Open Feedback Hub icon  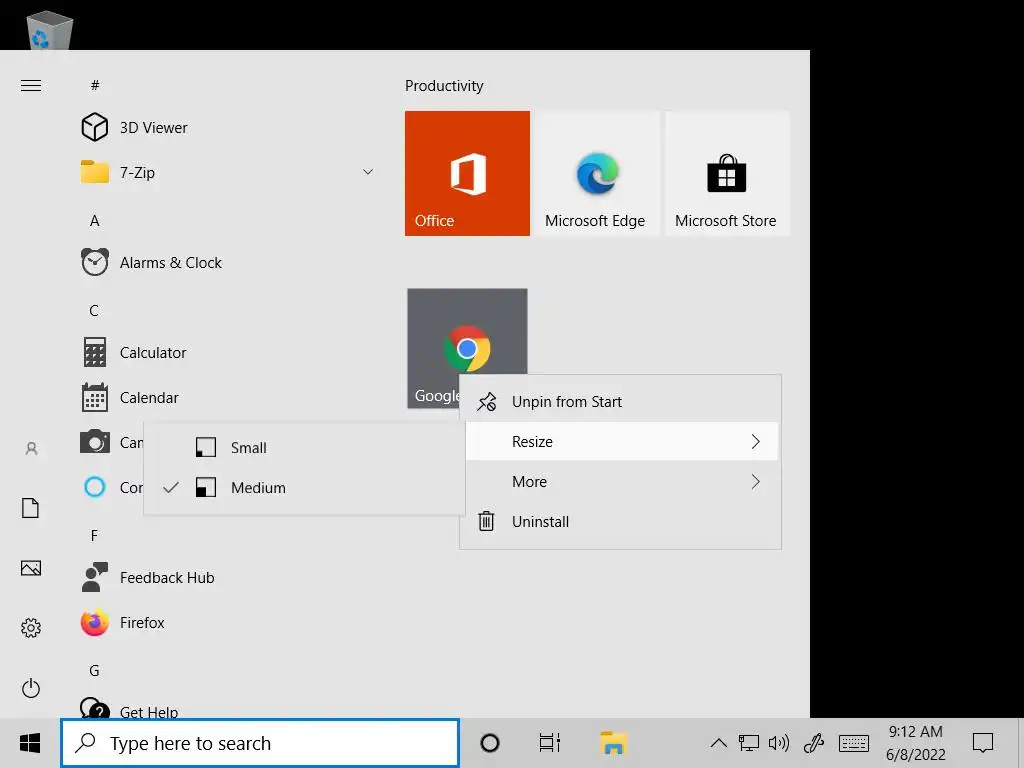tap(95, 577)
